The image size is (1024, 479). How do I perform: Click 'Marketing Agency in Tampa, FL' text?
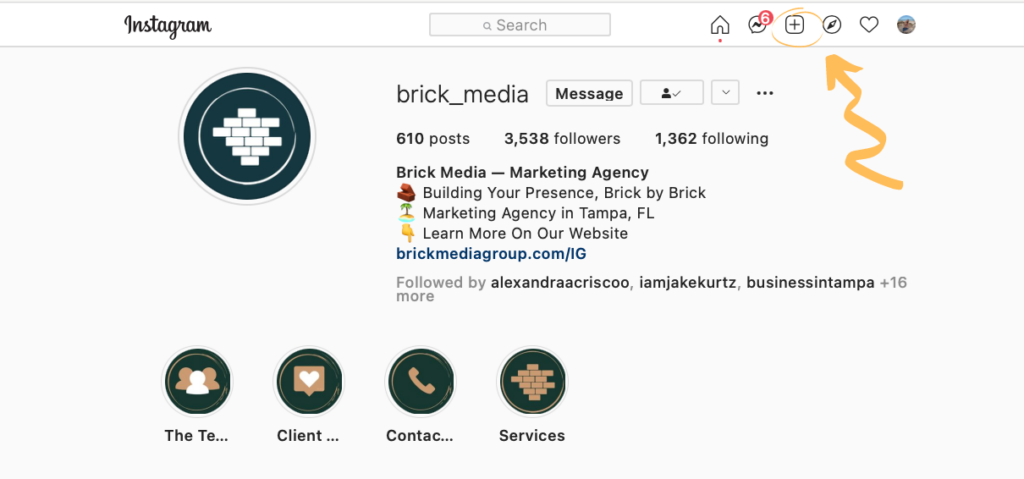point(539,214)
